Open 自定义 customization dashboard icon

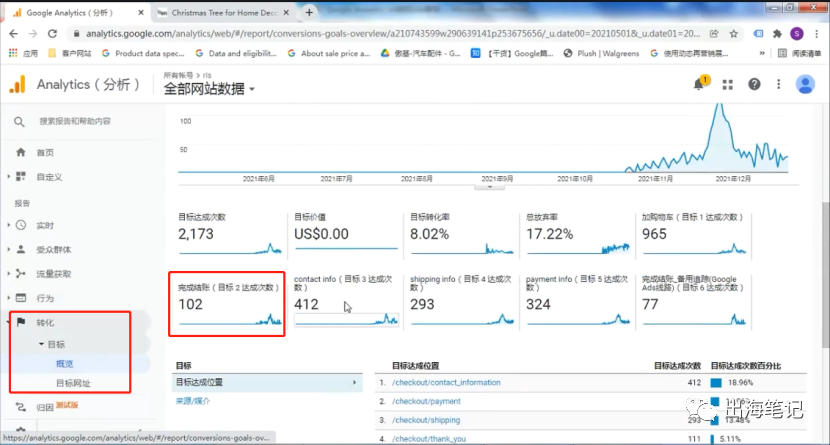tap(21, 176)
